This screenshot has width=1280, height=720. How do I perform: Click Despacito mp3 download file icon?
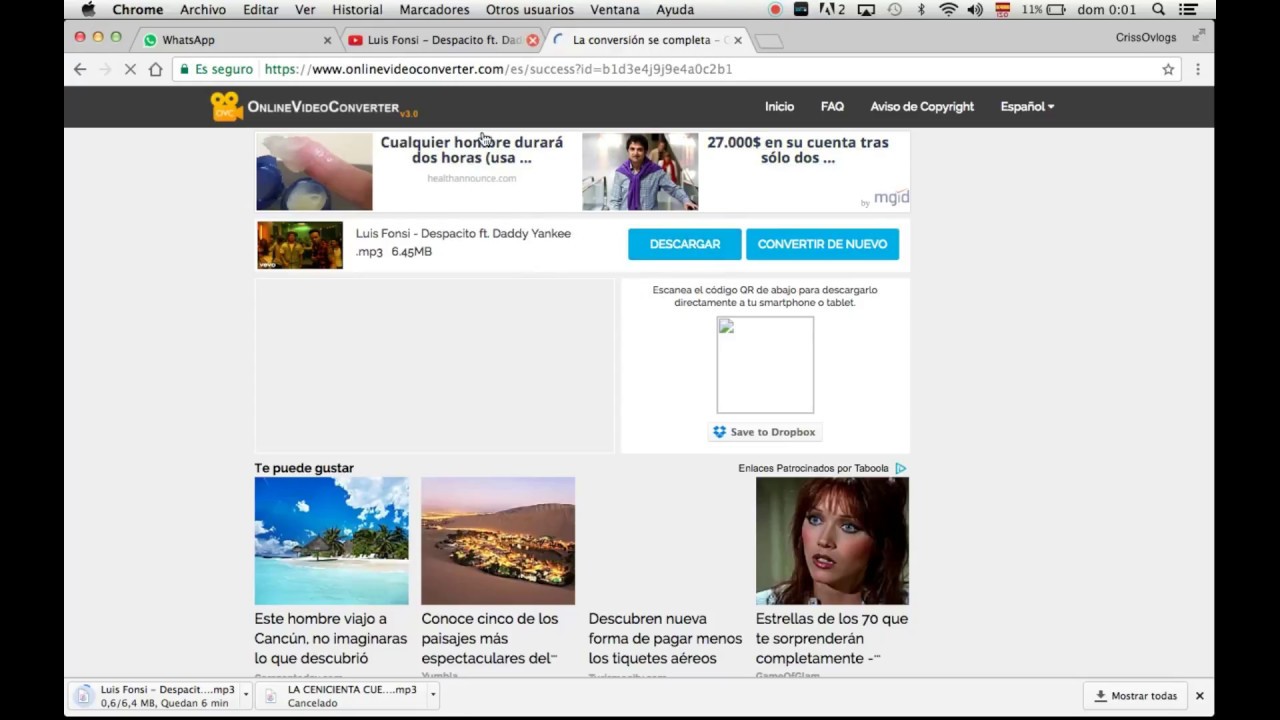[84, 695]
